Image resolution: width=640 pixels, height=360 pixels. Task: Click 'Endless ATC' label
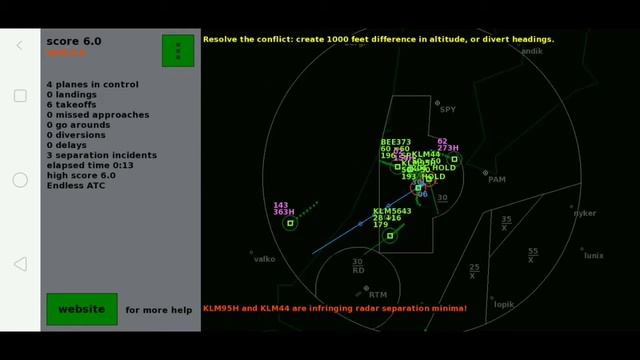76,186
